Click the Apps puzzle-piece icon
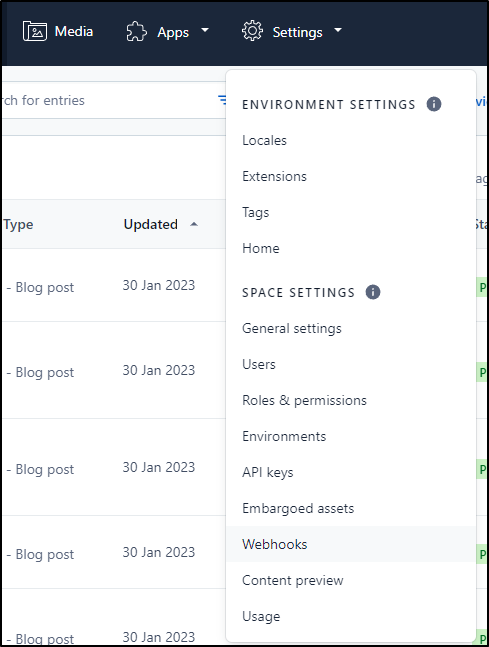The width and height of the screenshot is (489, 647). coord(136,31)
